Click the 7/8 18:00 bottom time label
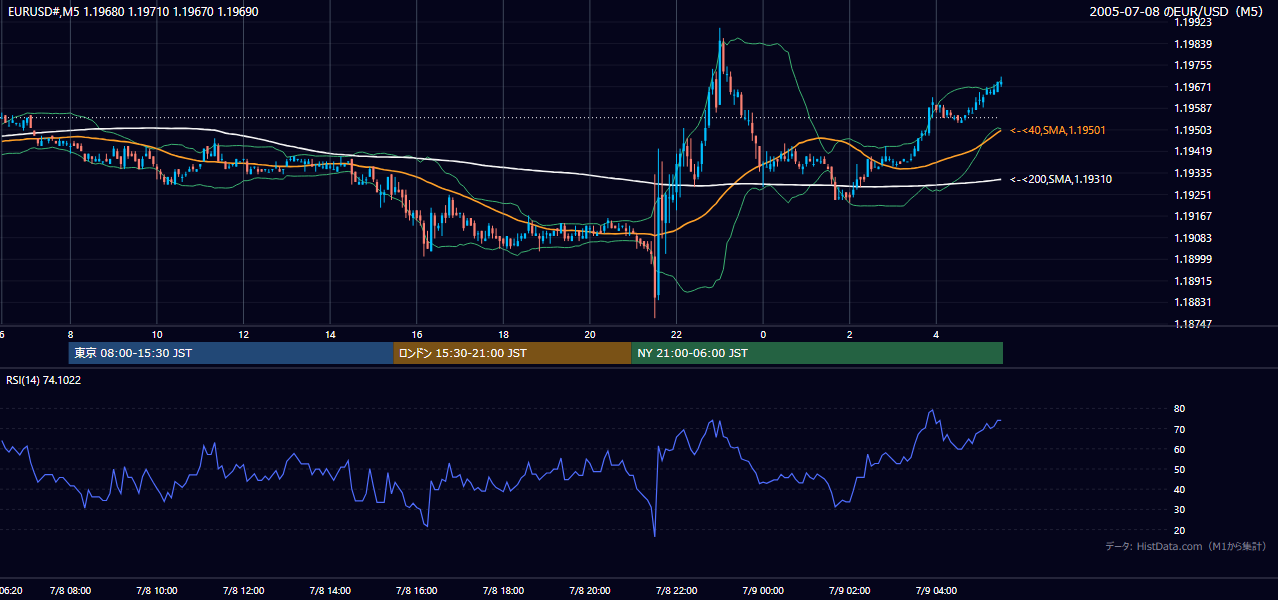 tap(504, 591)
